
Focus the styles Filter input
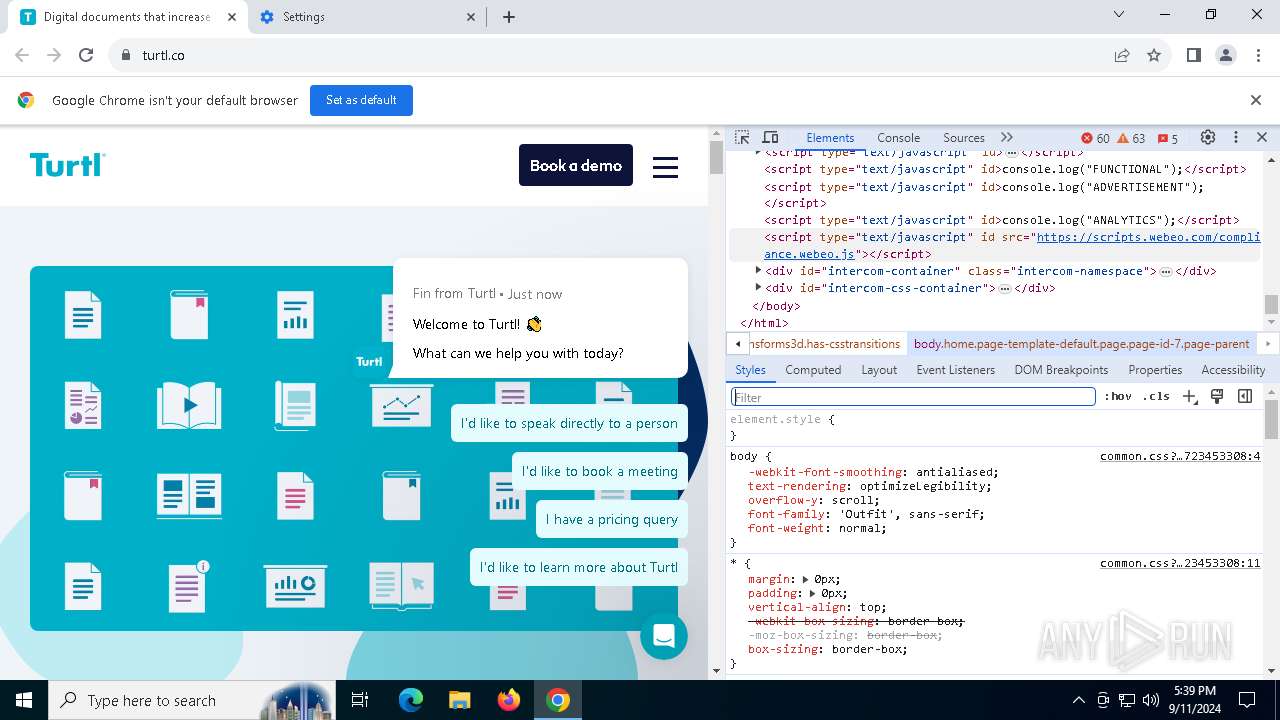coord(913,397)
